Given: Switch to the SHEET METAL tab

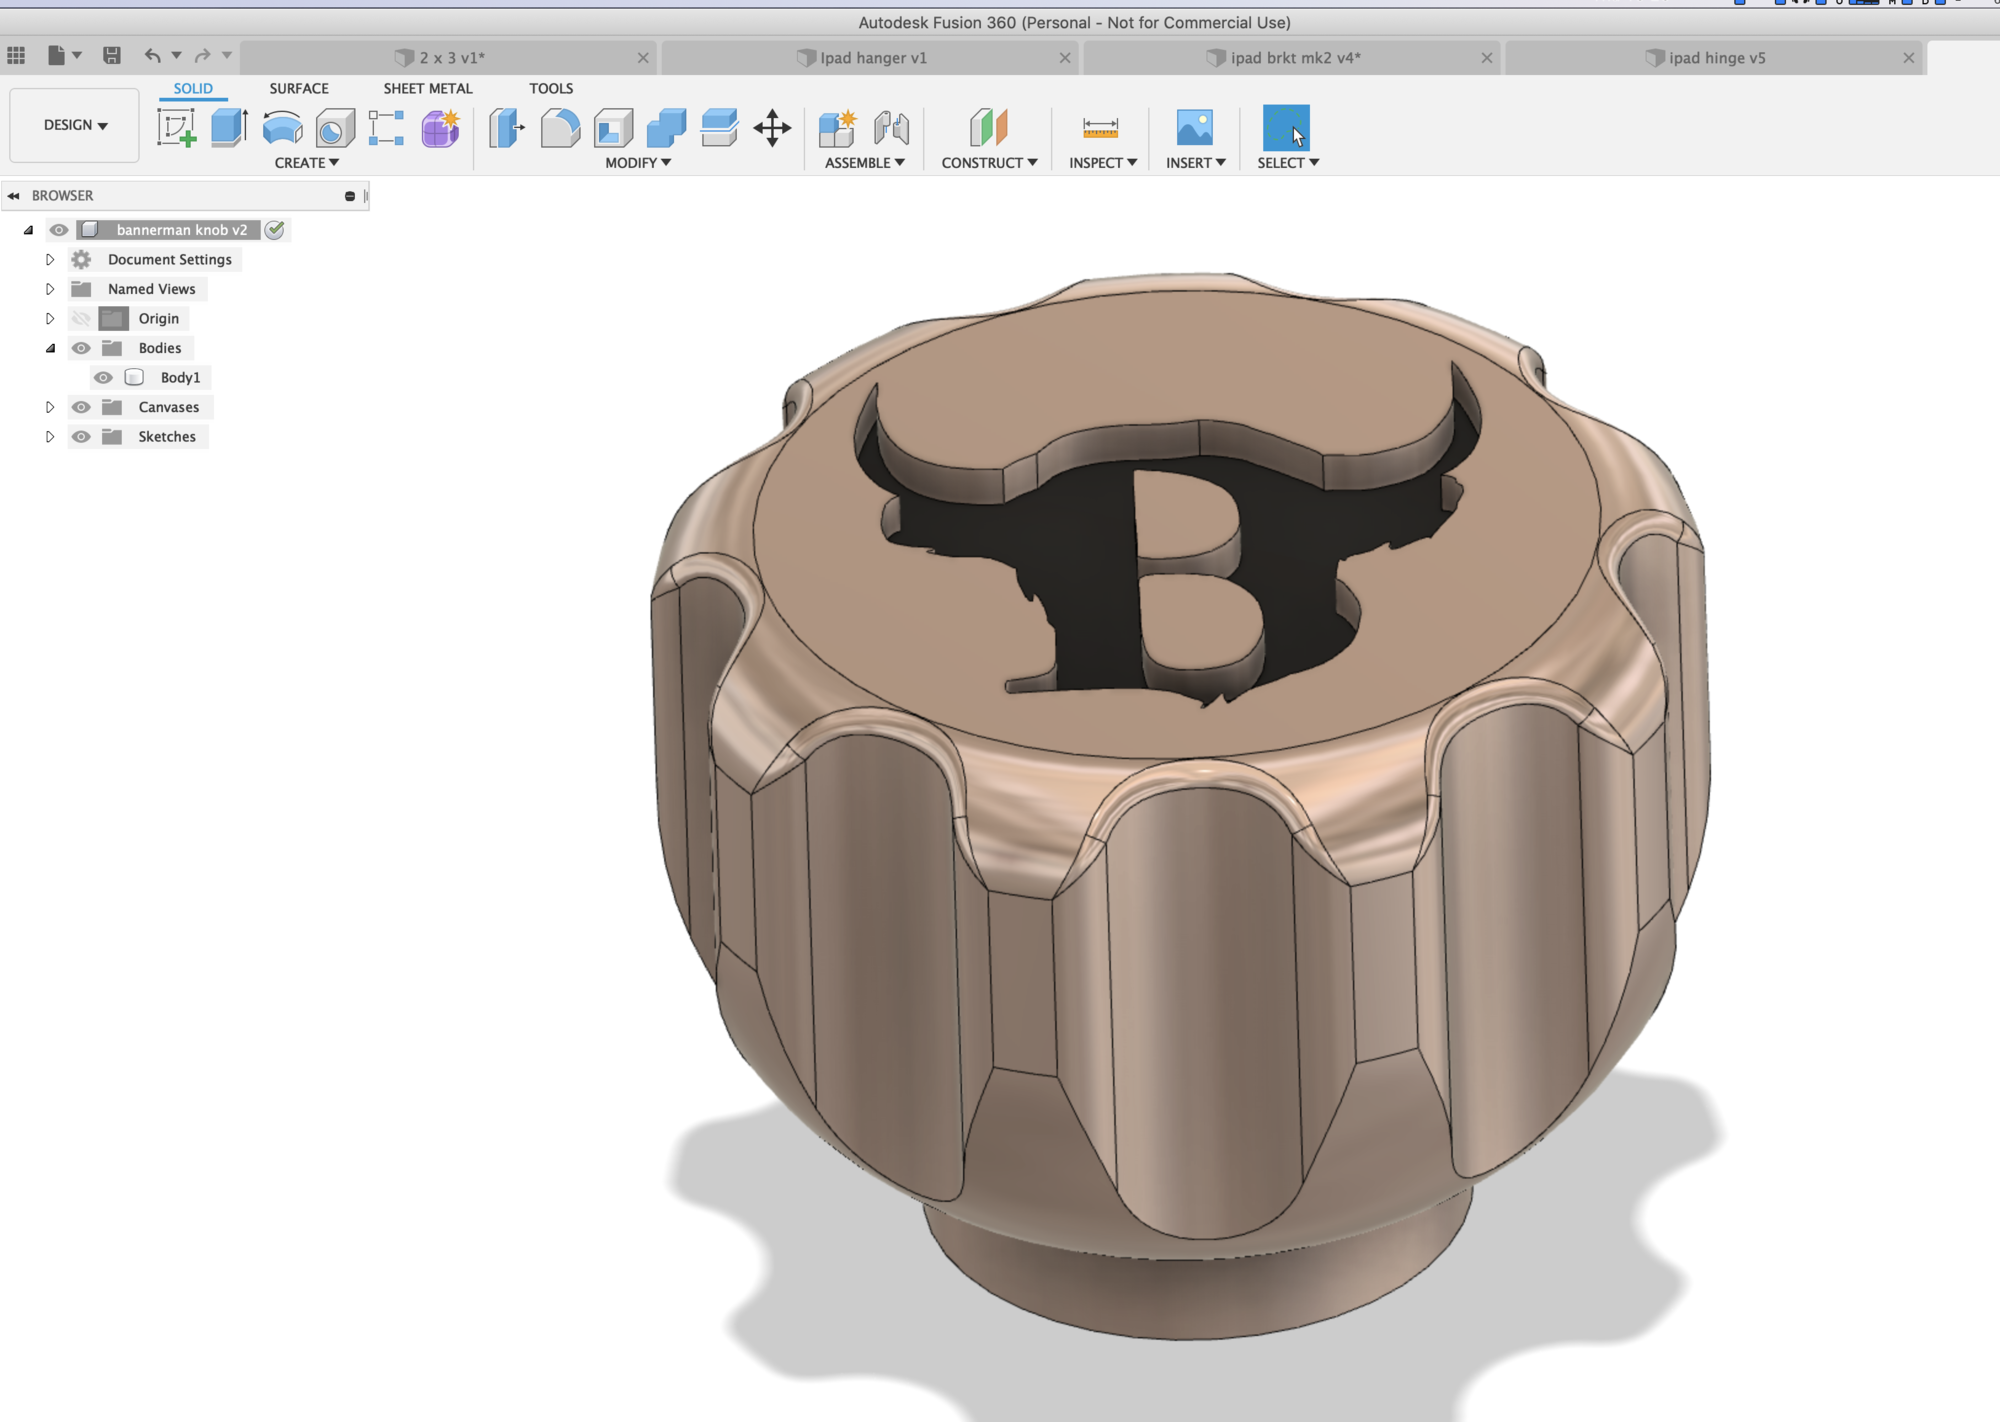Looking at the screenshot, I should coord(428,89).
